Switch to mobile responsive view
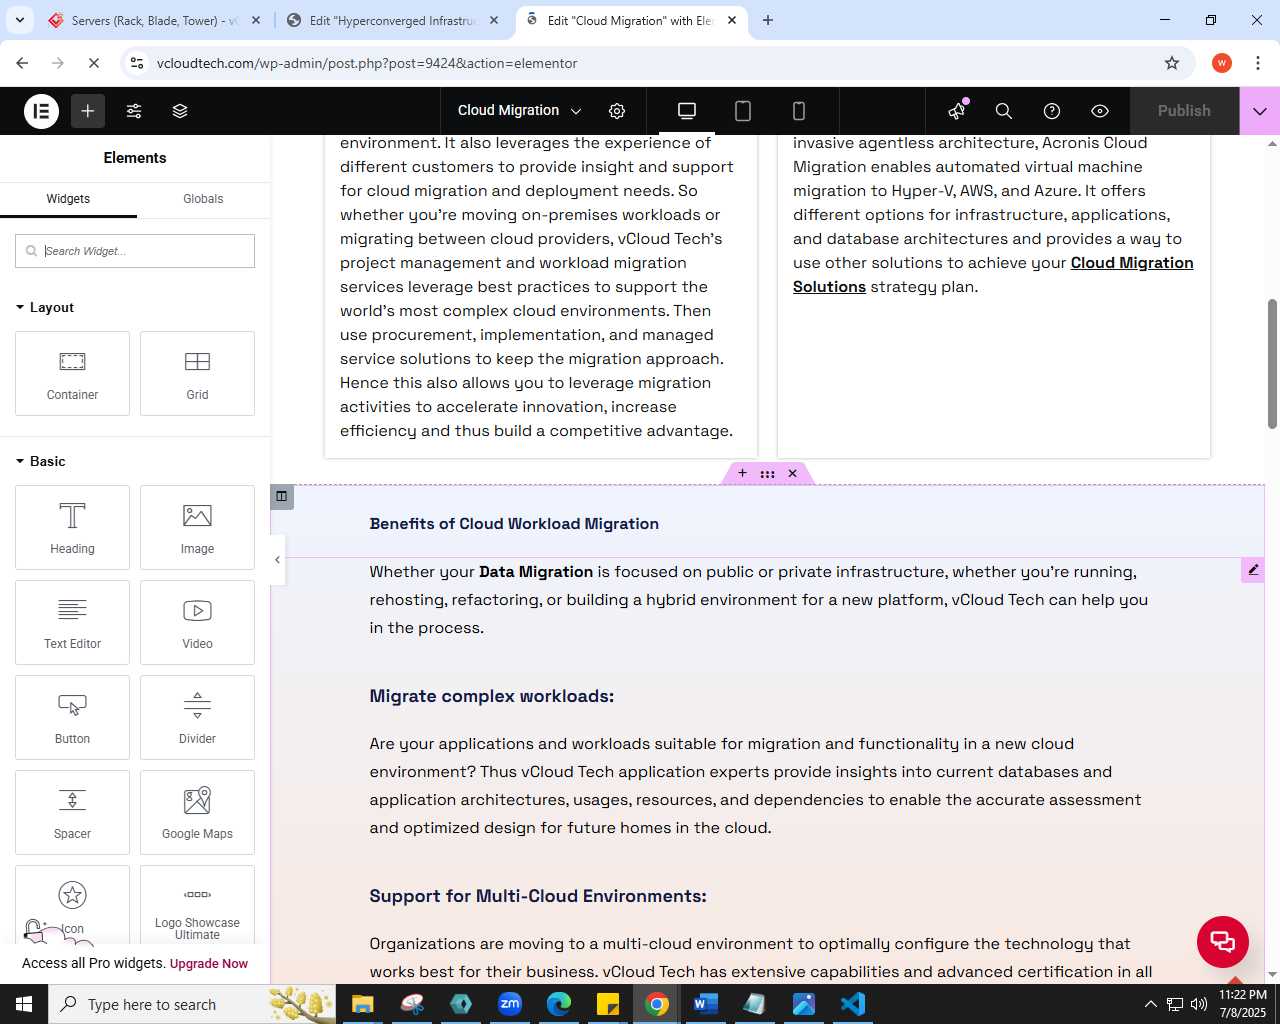Viewport: 1280px width, 1024px height. (799, 111)
